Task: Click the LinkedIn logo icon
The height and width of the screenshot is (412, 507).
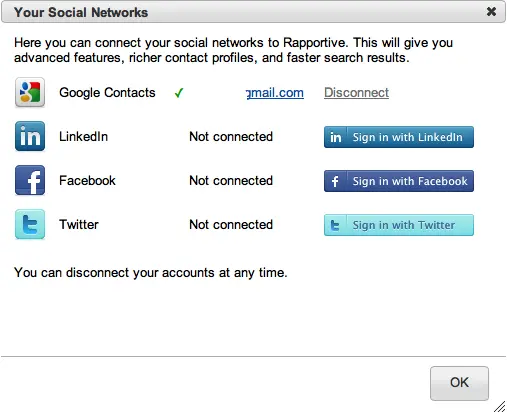Action: point(30,136)
